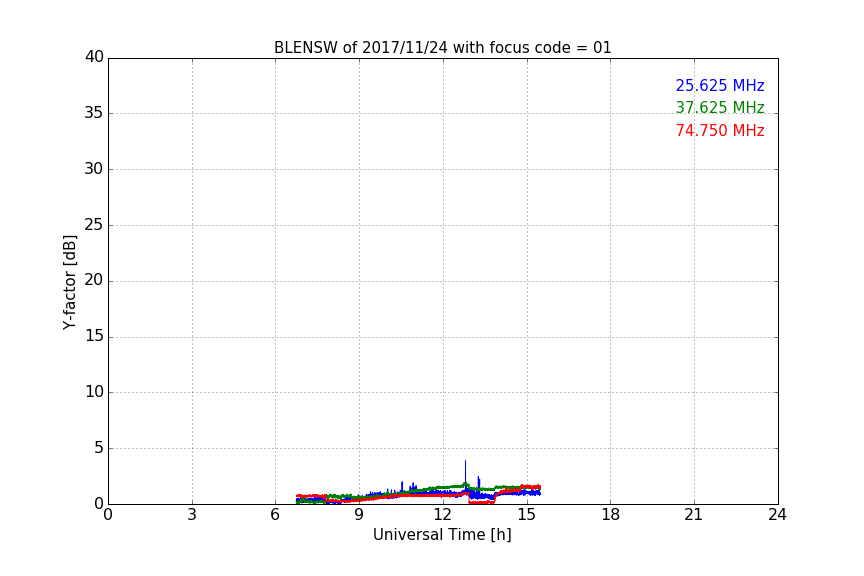Click the x-axis tick label 18
Image resolution: width=864 pixels, height=576 pixels.
click(611, 515)
